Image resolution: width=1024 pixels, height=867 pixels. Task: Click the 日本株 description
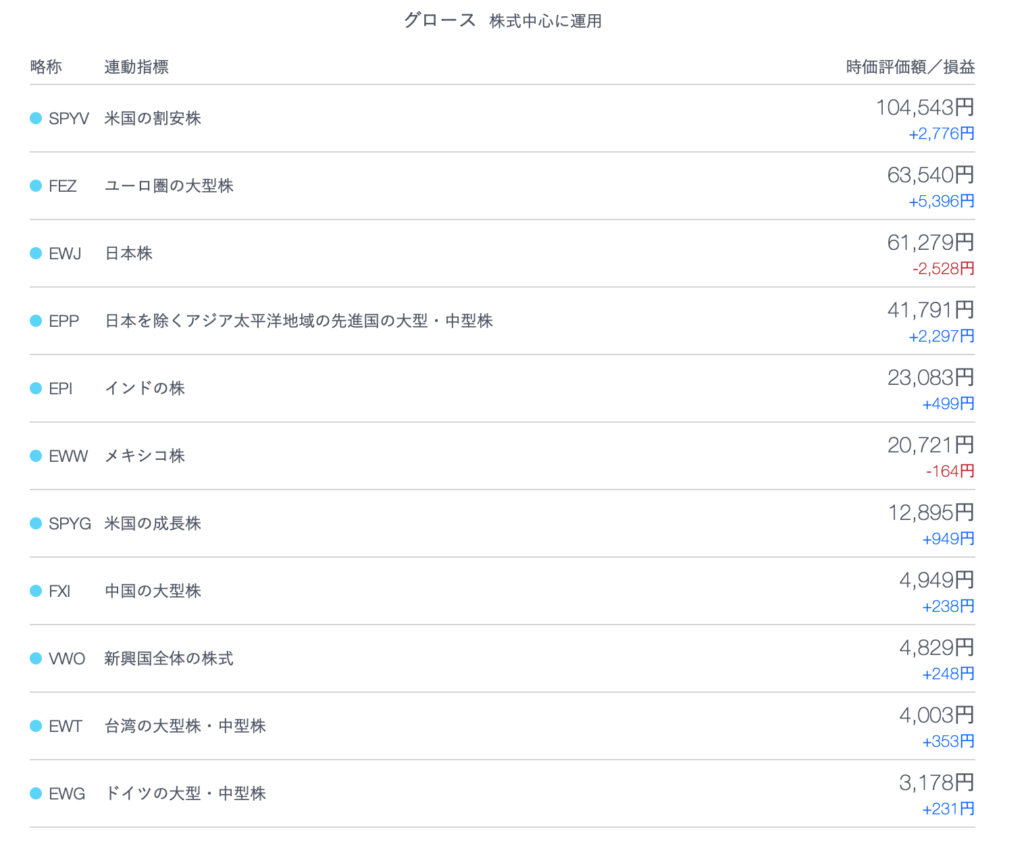point(129,253)
